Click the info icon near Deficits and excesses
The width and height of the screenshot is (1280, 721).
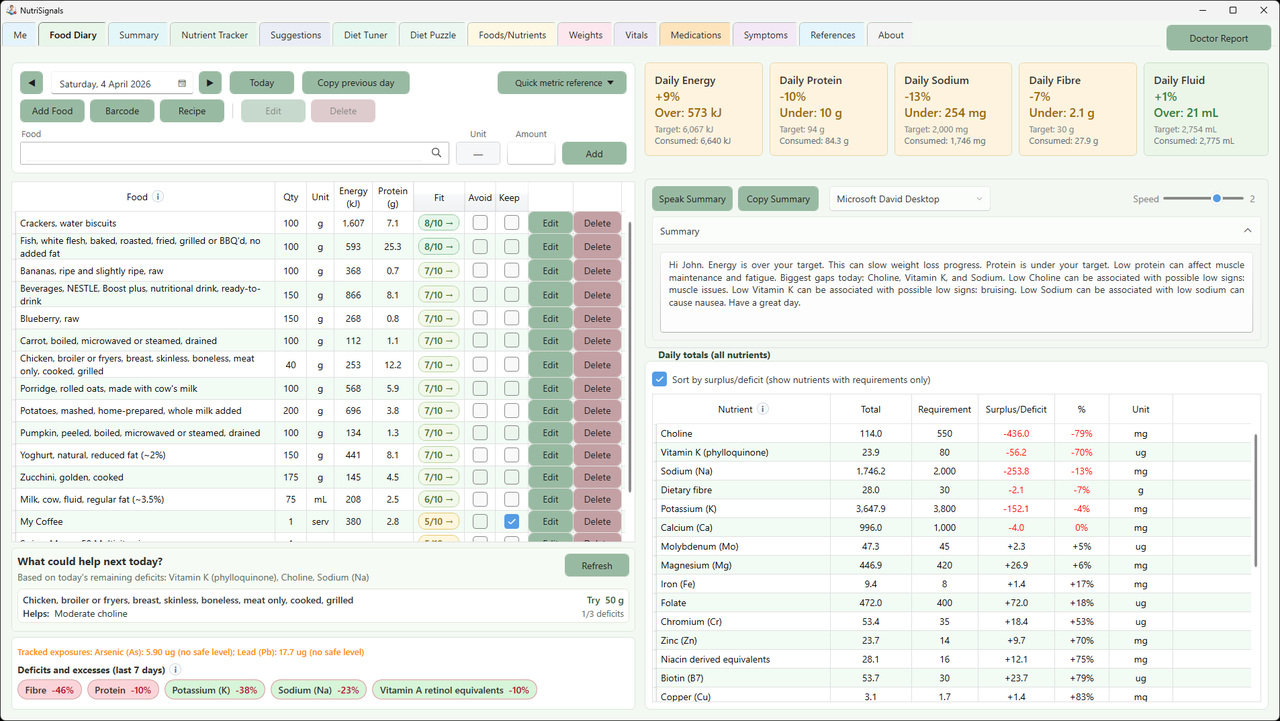(174, 670)
